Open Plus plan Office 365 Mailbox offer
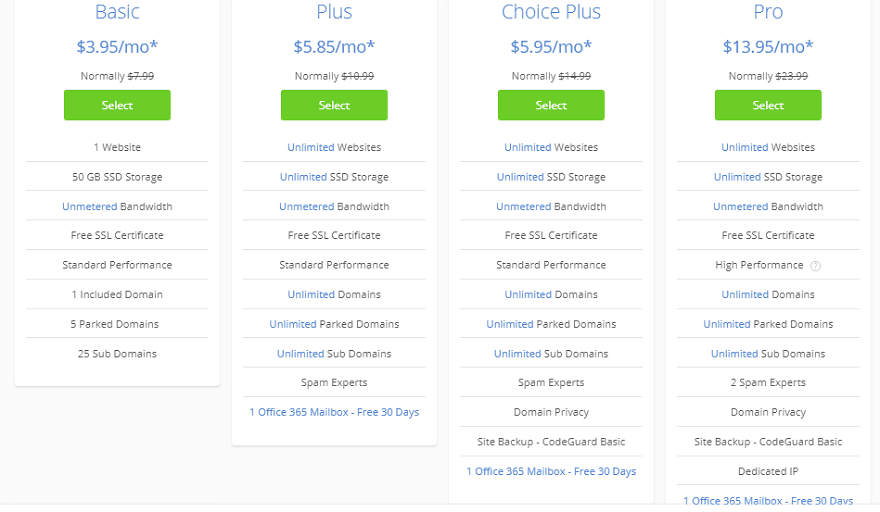This screenshot has height=512, width=880. point(334,412)
